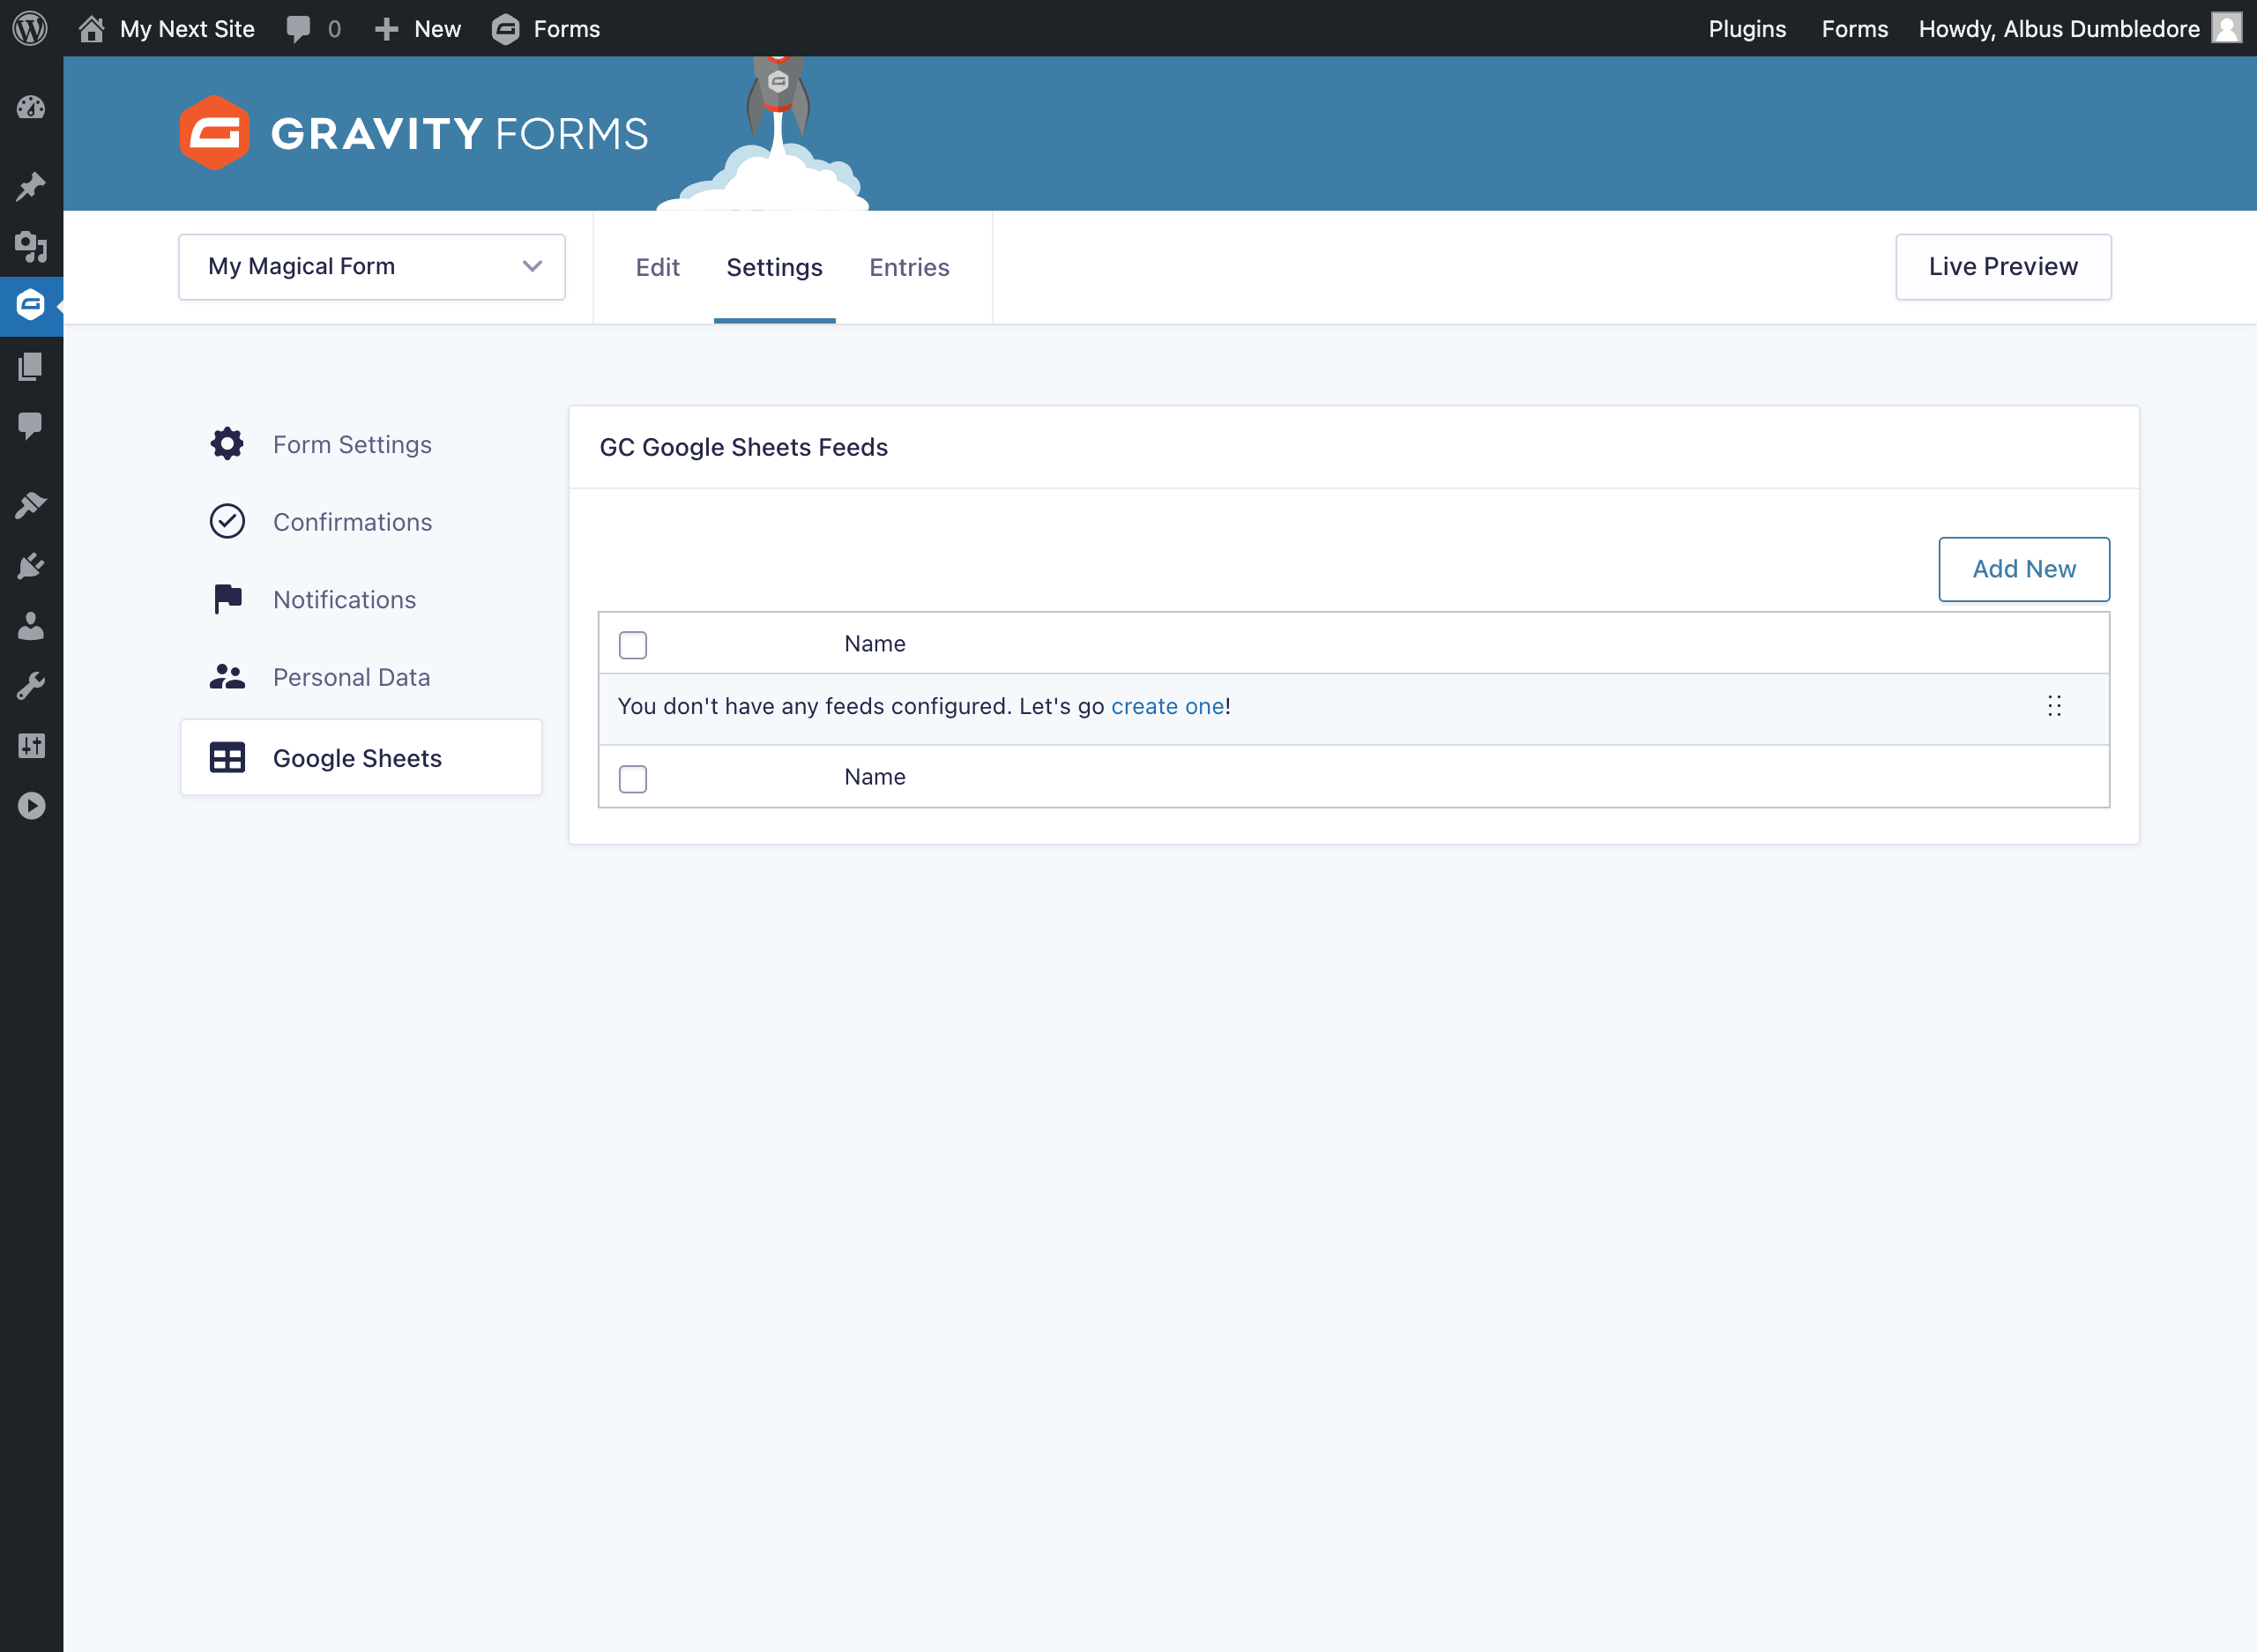Image resolution: width=2257 pixels, height=1652 pixels.
Task: Open the Comments sidebar icon
Action: [31, 426]
